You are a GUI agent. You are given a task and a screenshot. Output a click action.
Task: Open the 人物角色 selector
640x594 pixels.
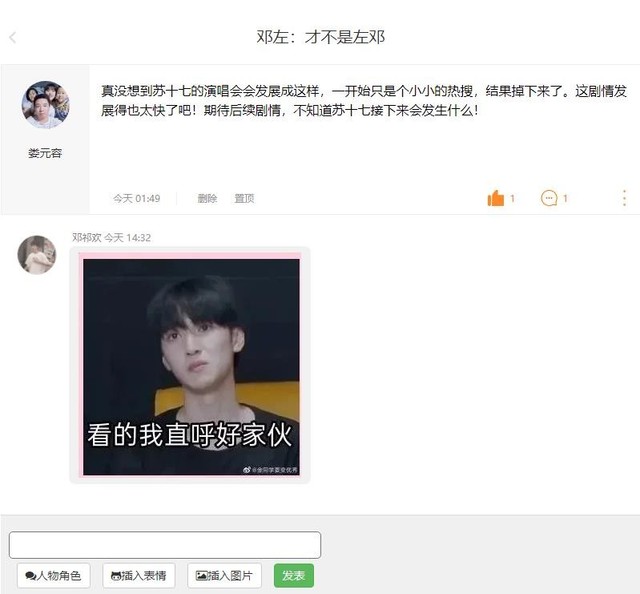[53, 576]
